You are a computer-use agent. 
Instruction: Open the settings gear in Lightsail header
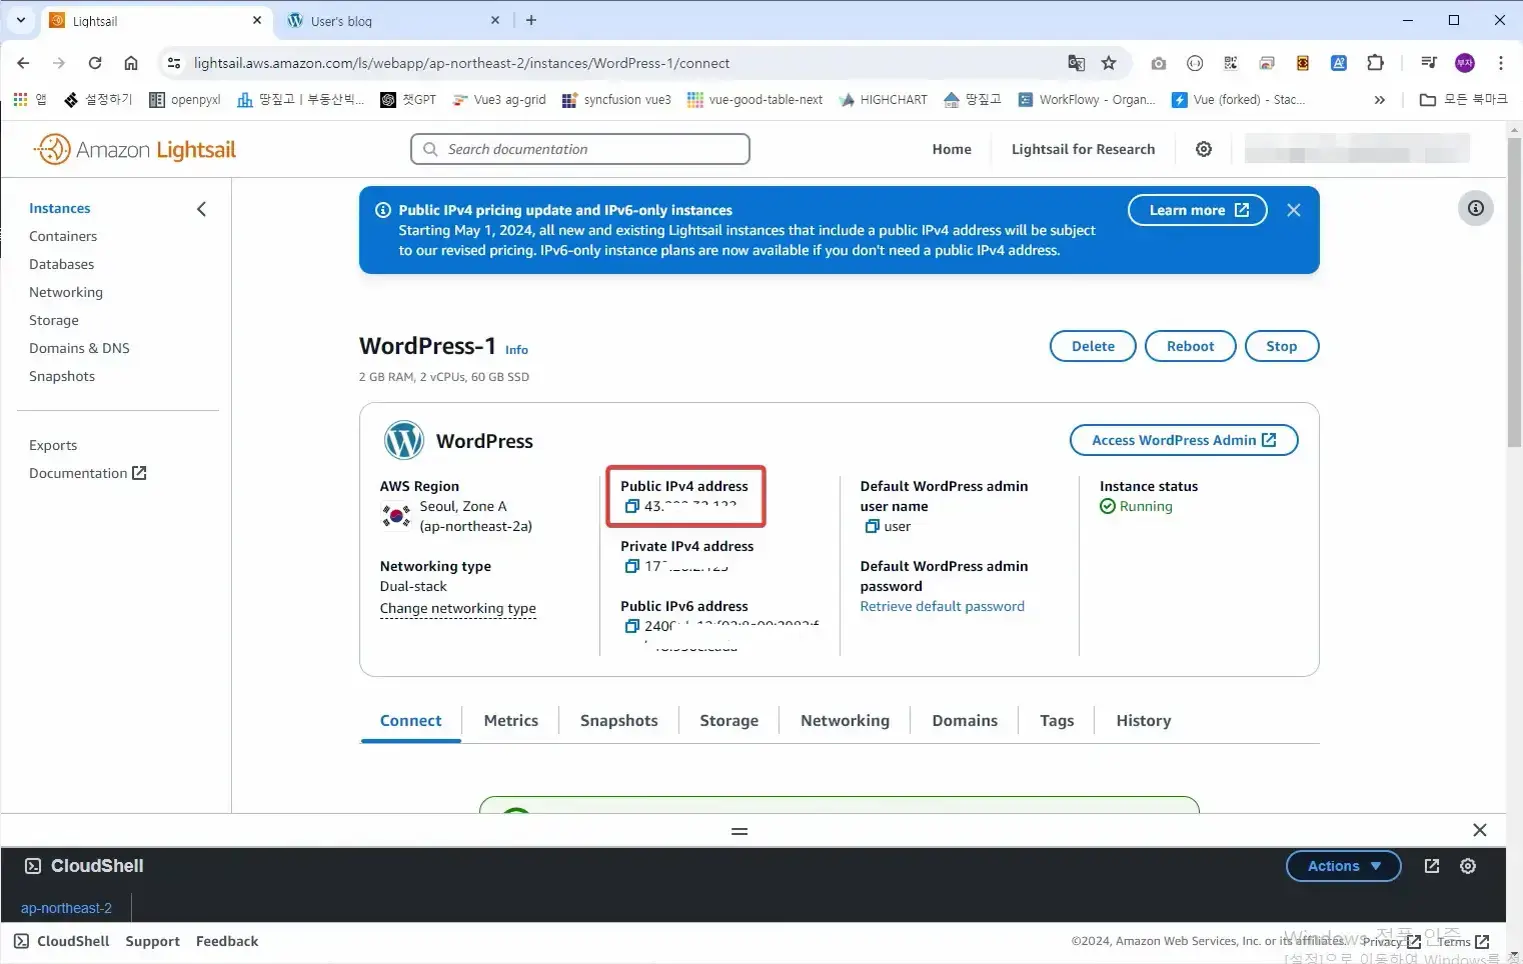(x=1204, y=149)
